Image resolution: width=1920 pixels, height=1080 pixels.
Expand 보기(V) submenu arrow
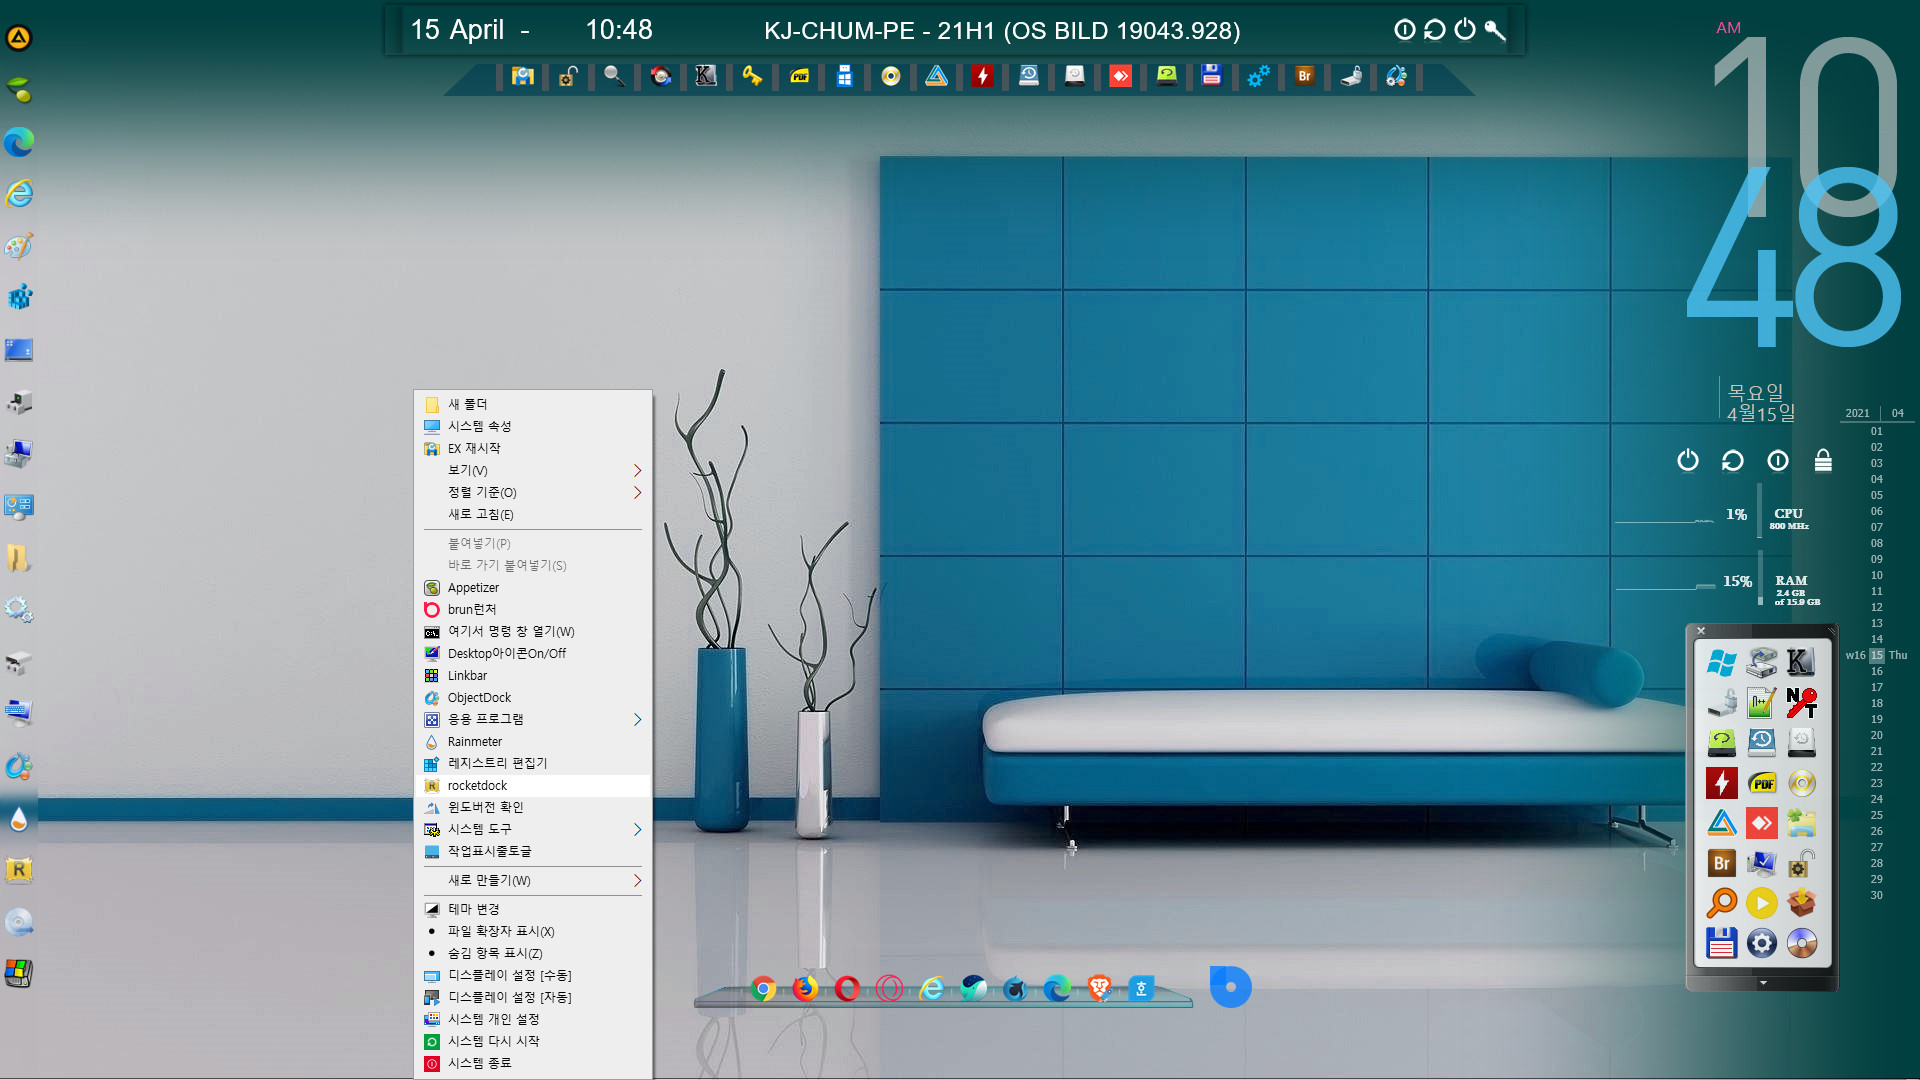(637, 470)
